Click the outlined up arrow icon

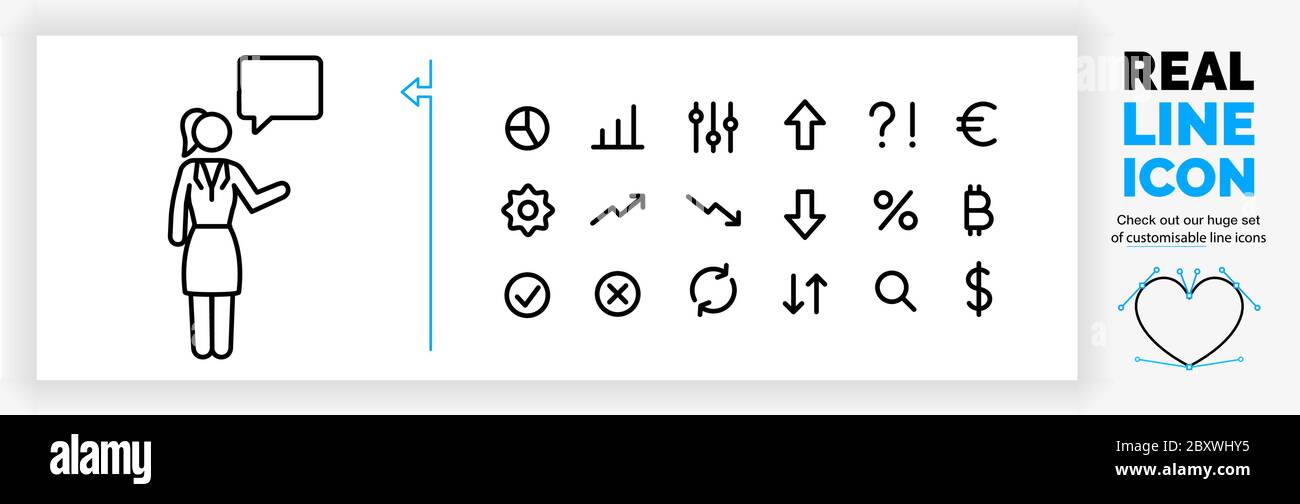pos(804,126)
